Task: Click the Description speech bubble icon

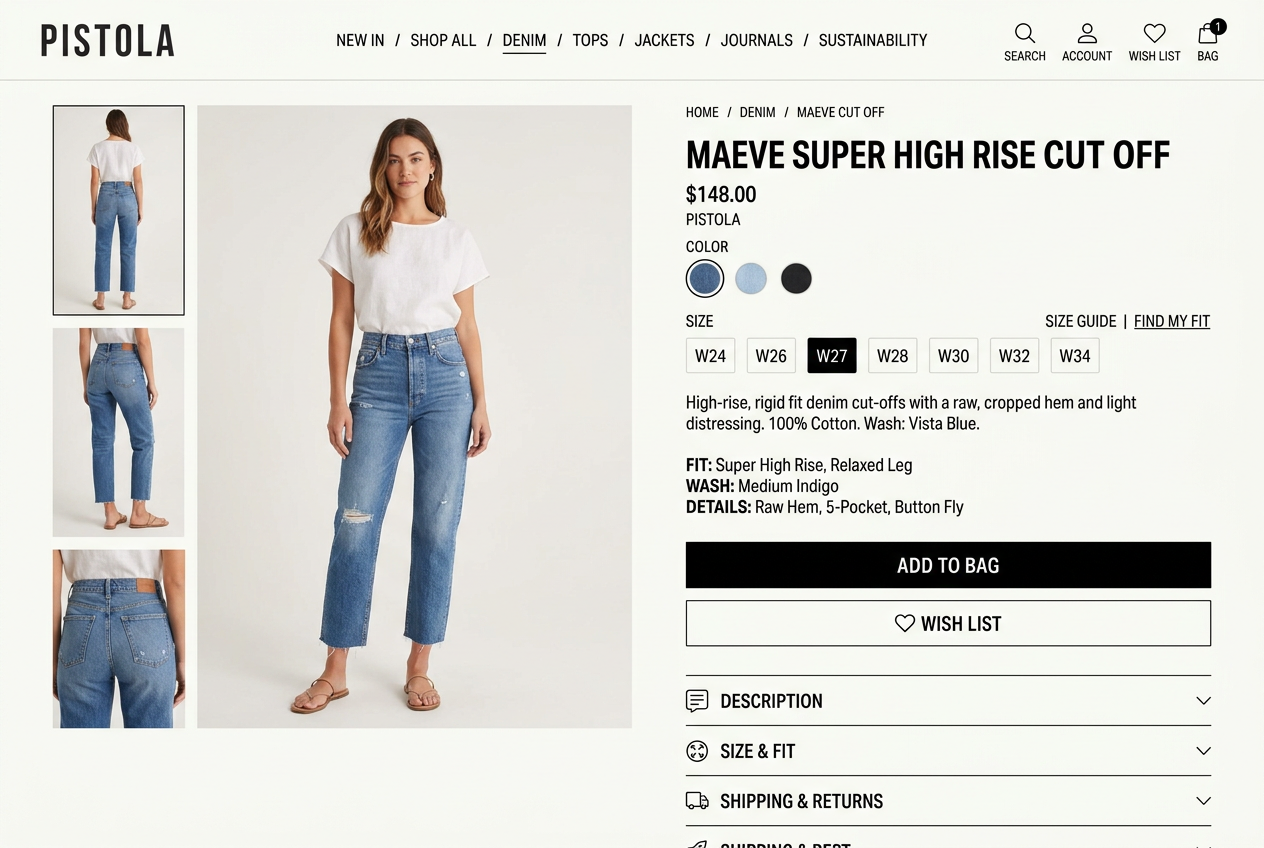Action: (697, 701)
